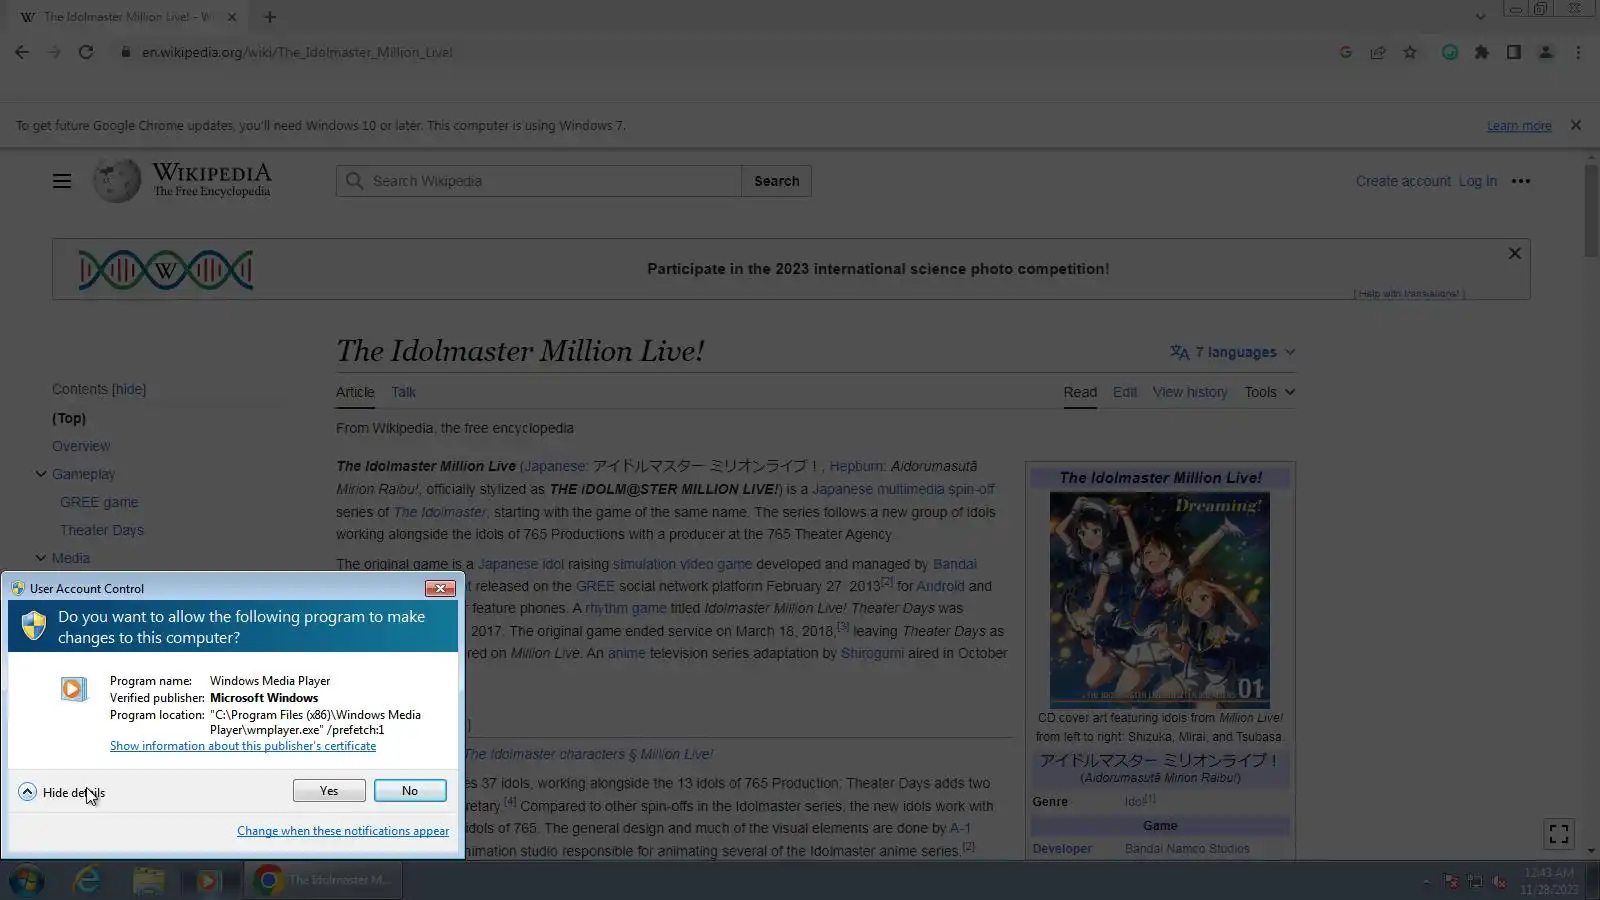Dismiss the Chrome update notification bar
This screenshot has width=1600, height=900.
click(1576, 125)
